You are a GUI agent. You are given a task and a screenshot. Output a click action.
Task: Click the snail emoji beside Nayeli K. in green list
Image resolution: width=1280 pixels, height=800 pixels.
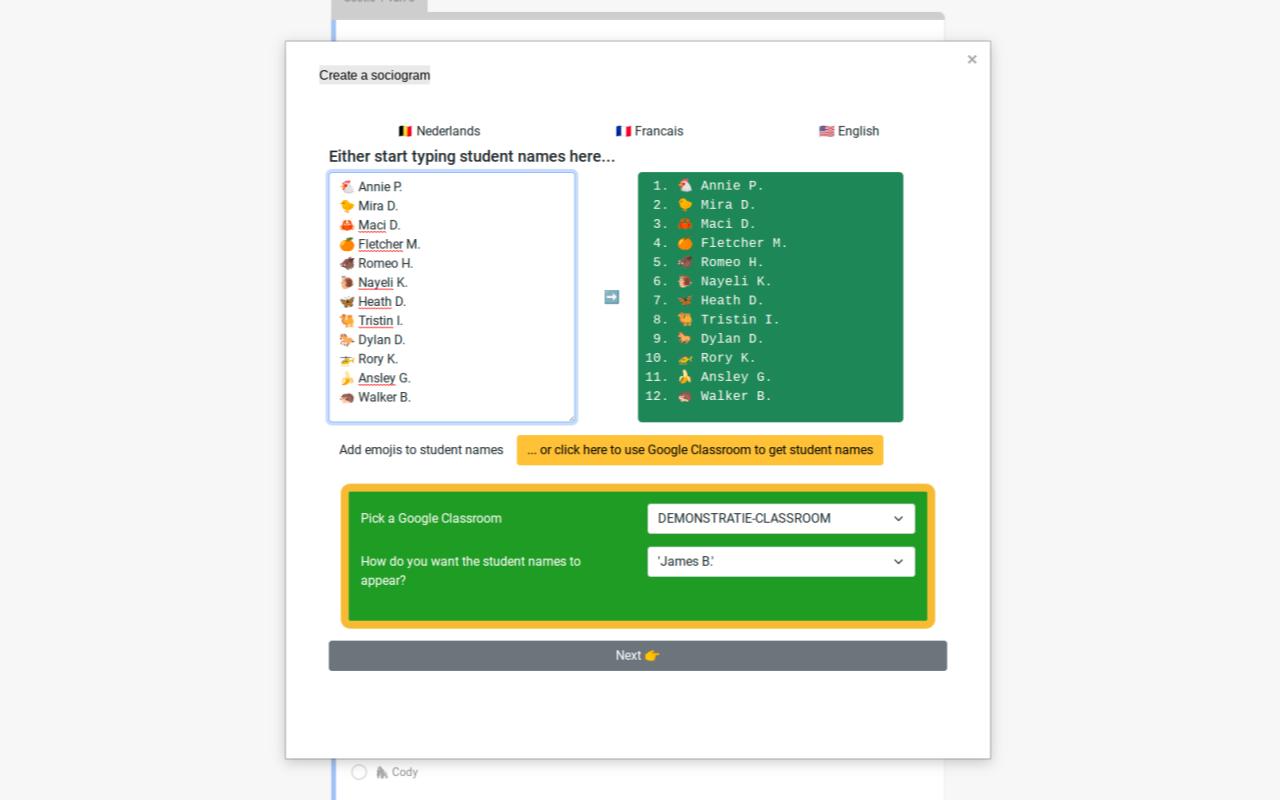point(685,281)
